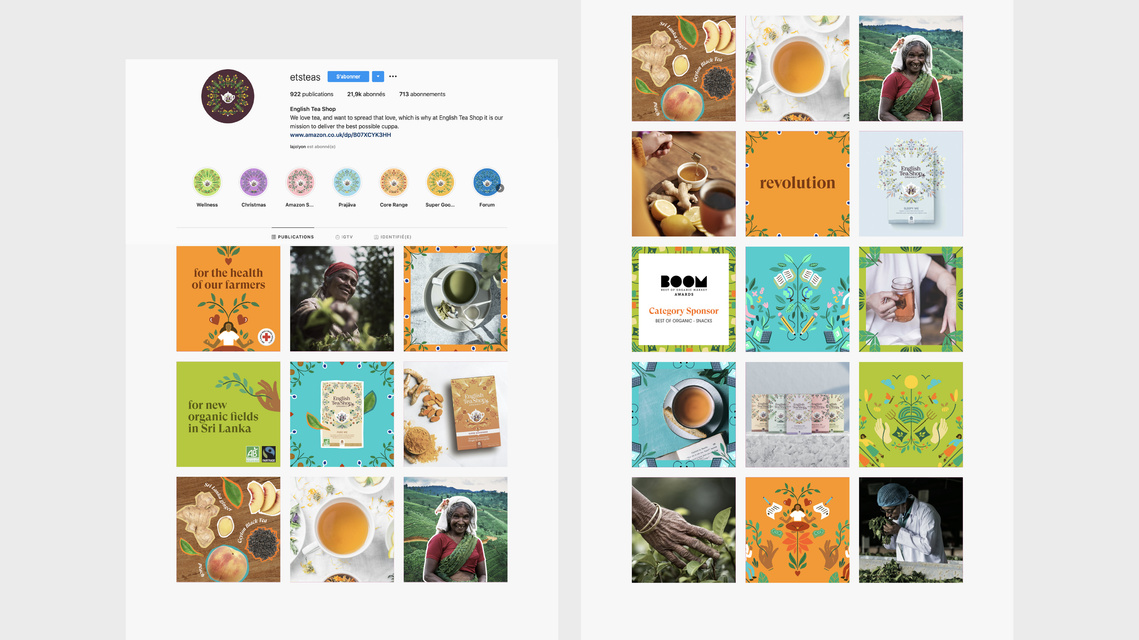View the 21,9k abonnés followers list
Image resolution: width=1139 pixels, height=640 pixels.
coord(366,94)
